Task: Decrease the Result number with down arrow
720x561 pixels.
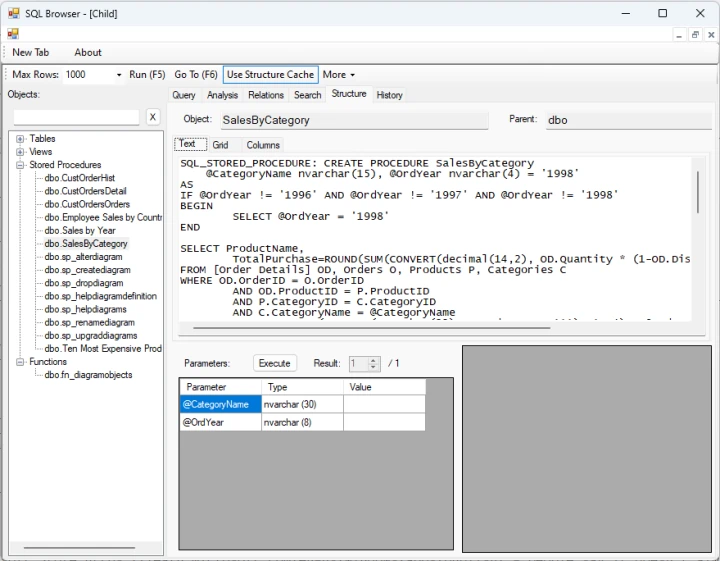Action: click(x=373, y=367)
